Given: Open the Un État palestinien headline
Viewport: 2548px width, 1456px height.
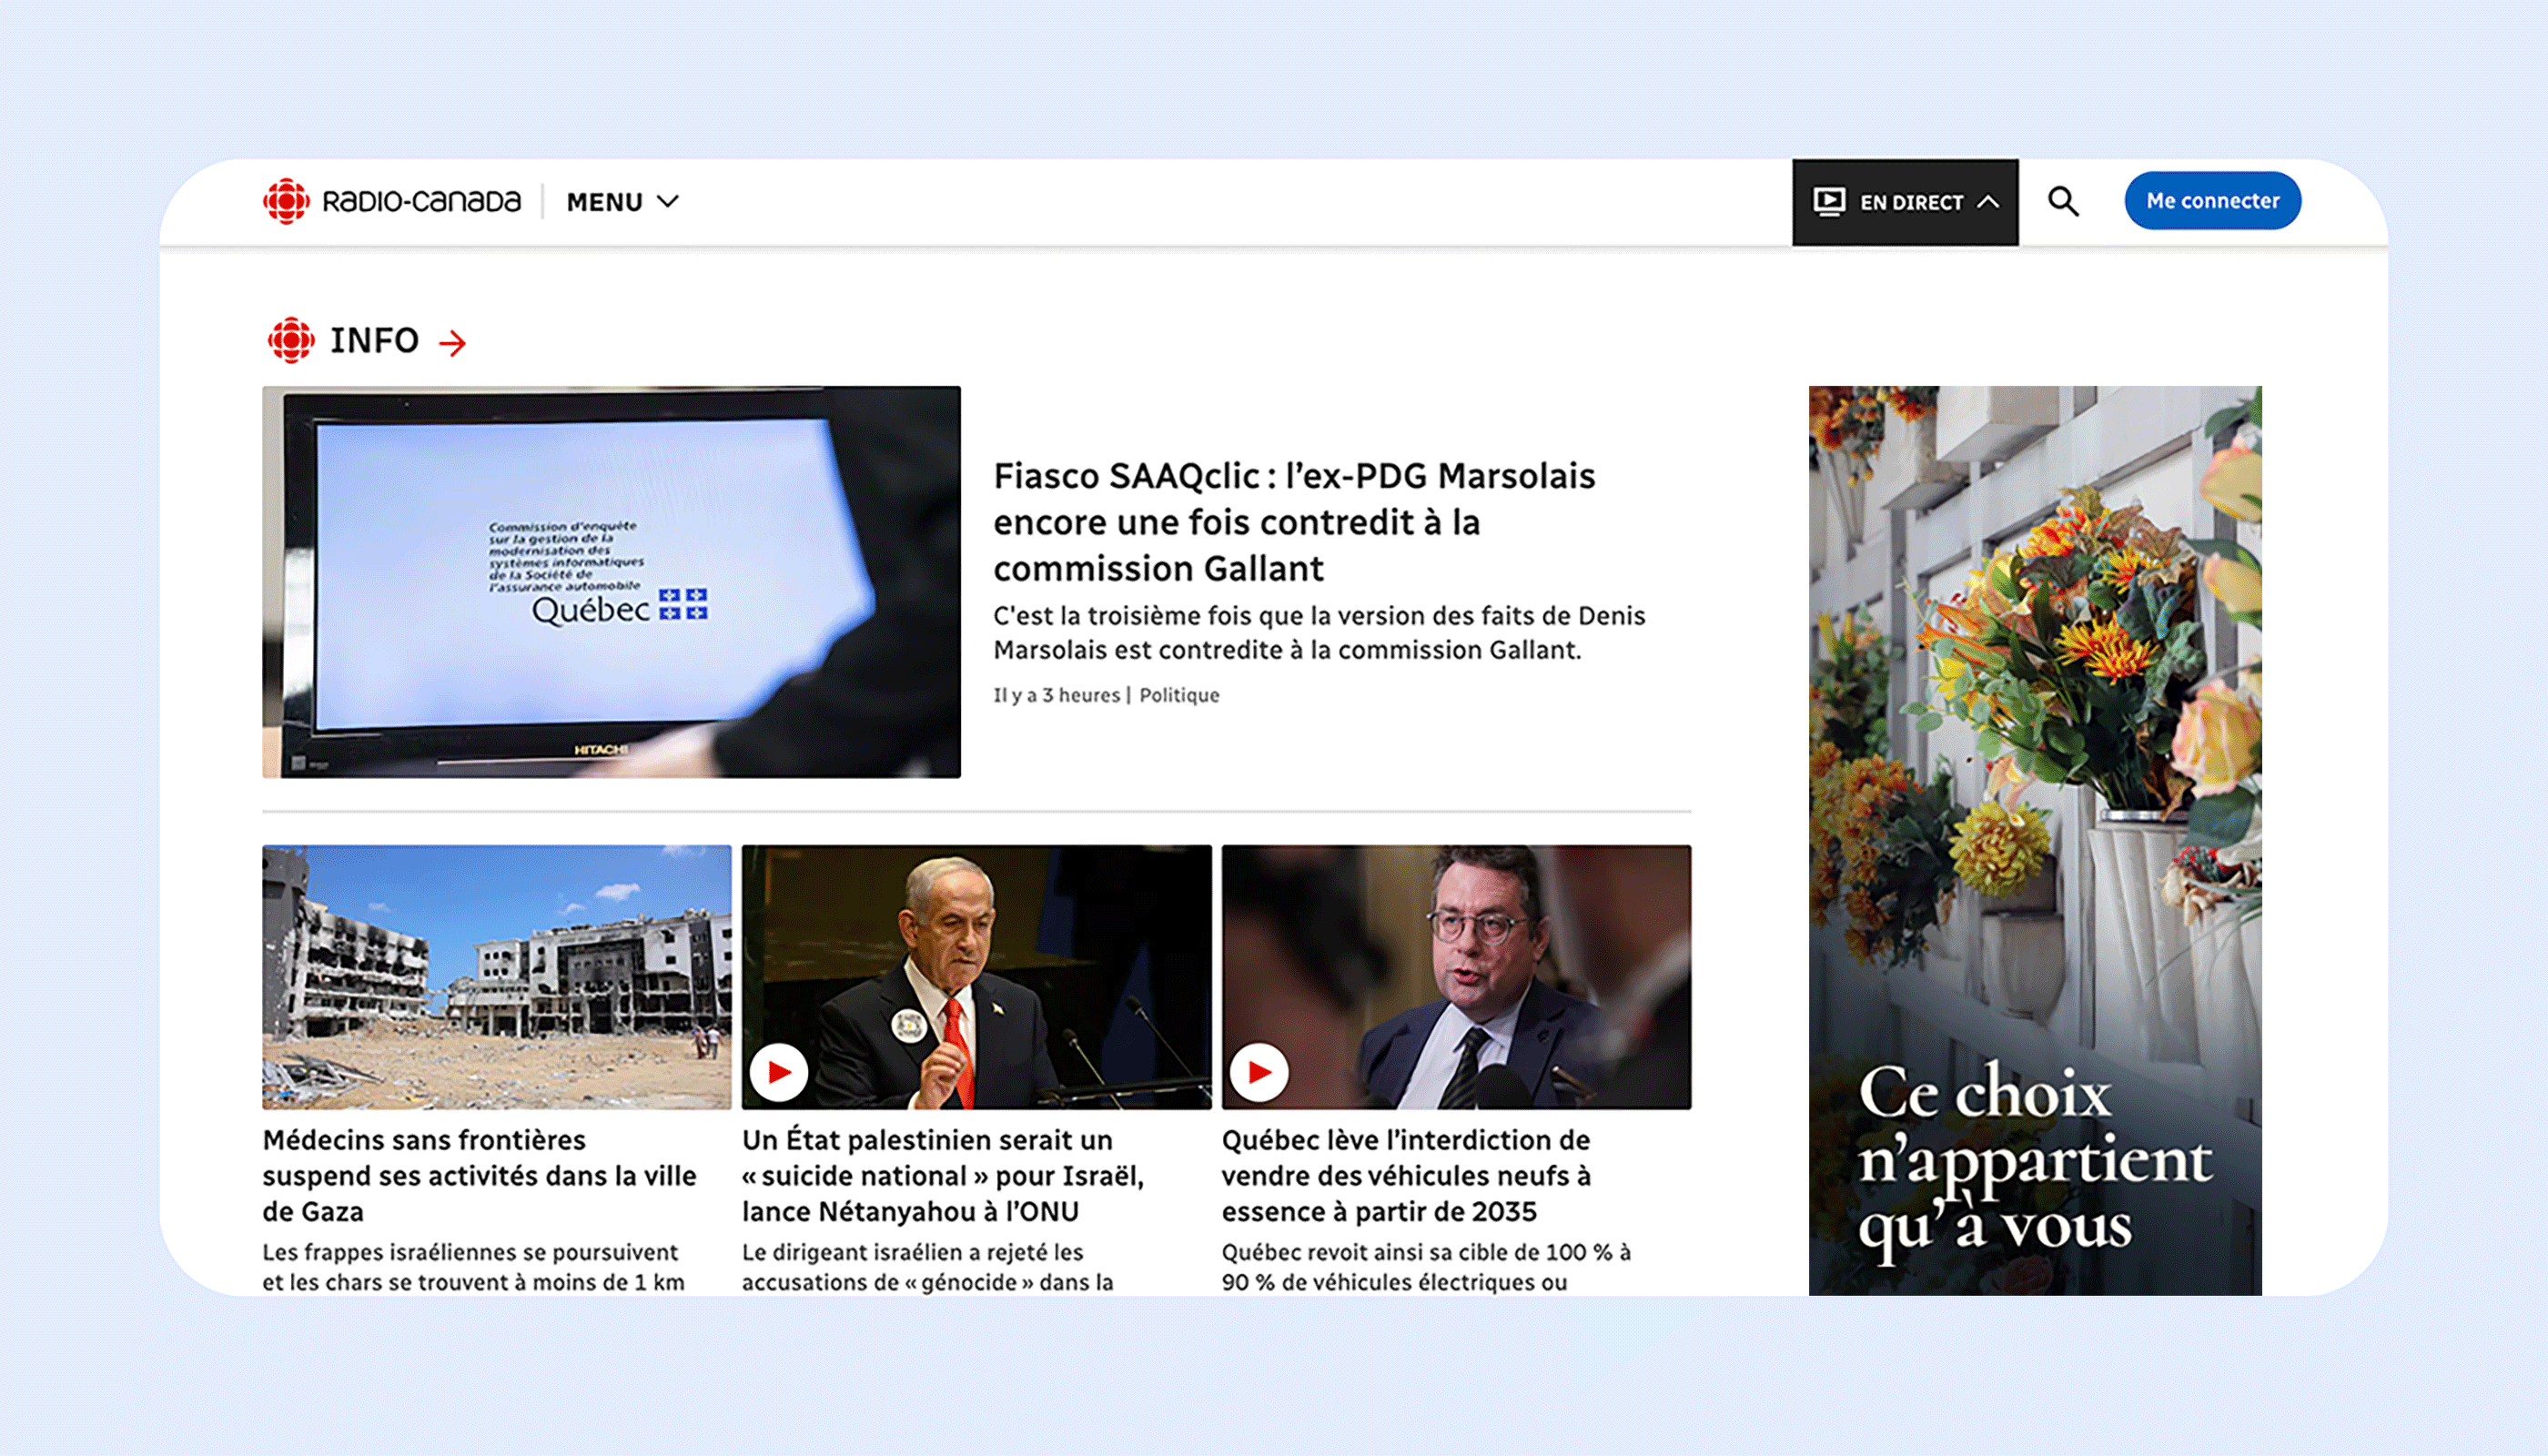Looking at the screenshot, I should [x=943, y=1176].
